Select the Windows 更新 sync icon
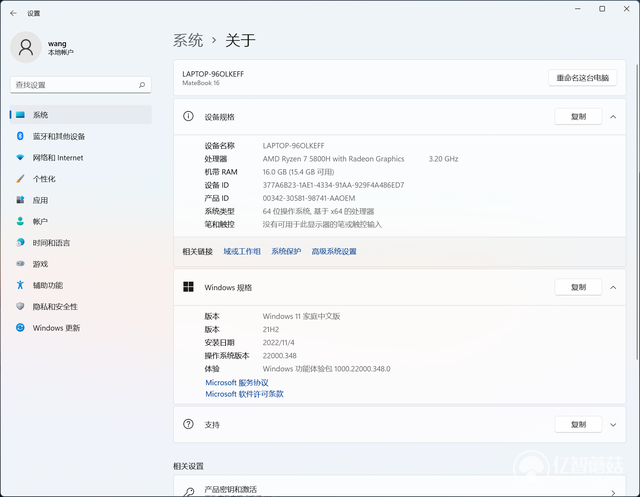The image size is (640, 497). [x=20, y=328]
